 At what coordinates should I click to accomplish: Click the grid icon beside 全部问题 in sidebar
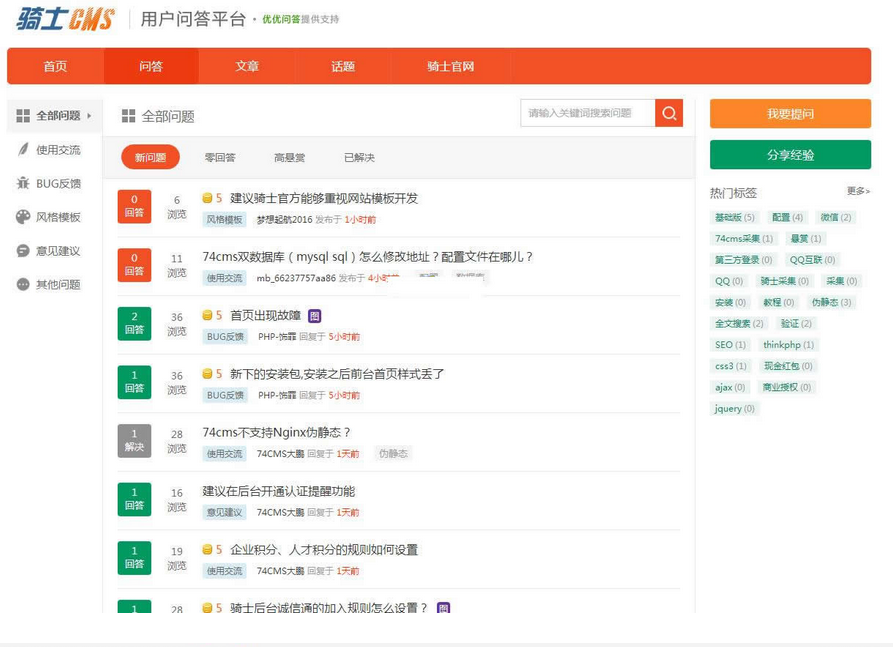[x=23, y=116]
